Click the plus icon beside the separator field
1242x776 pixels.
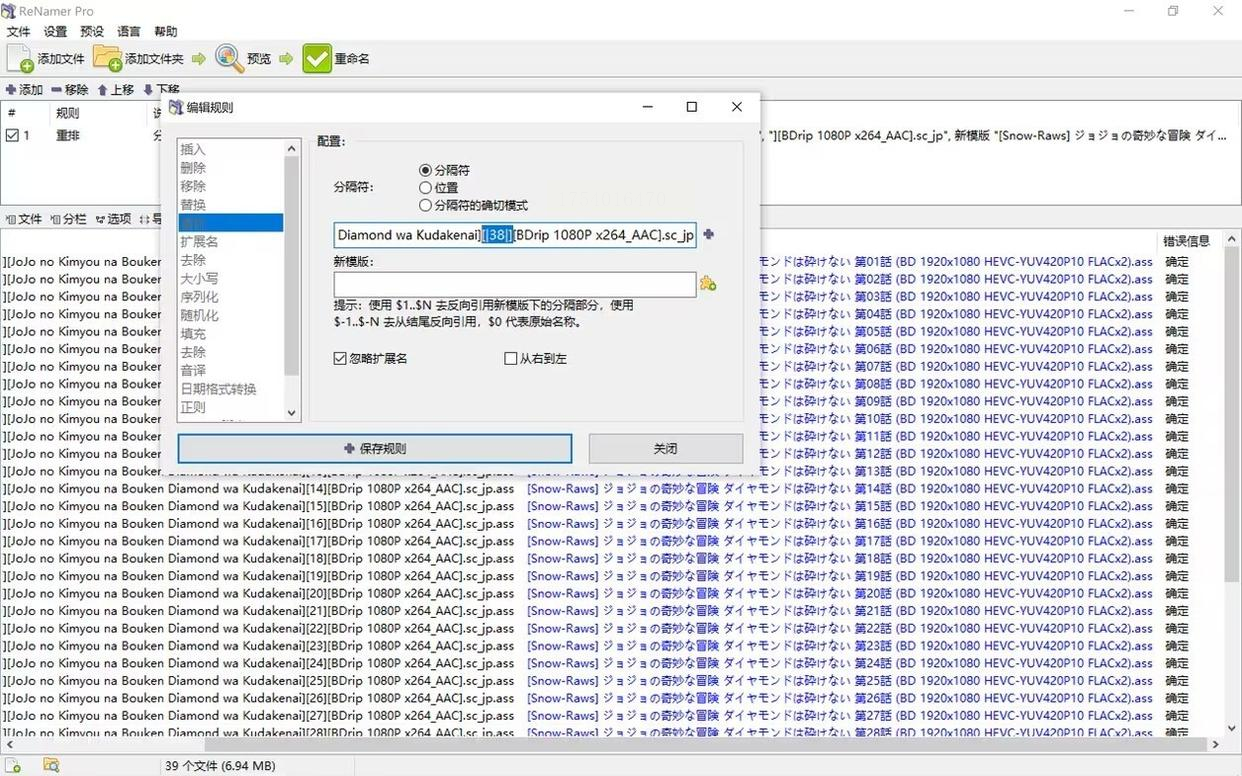(709, 235)
